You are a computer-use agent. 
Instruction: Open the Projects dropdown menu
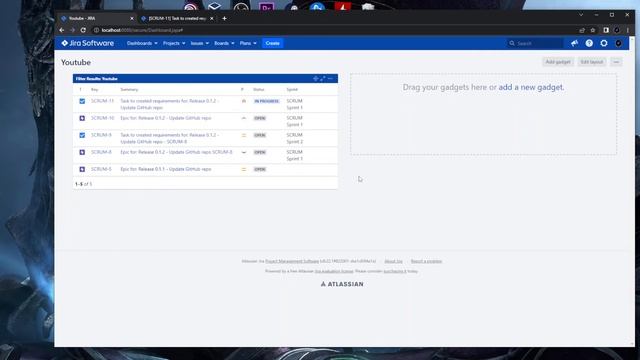[174, 43]
